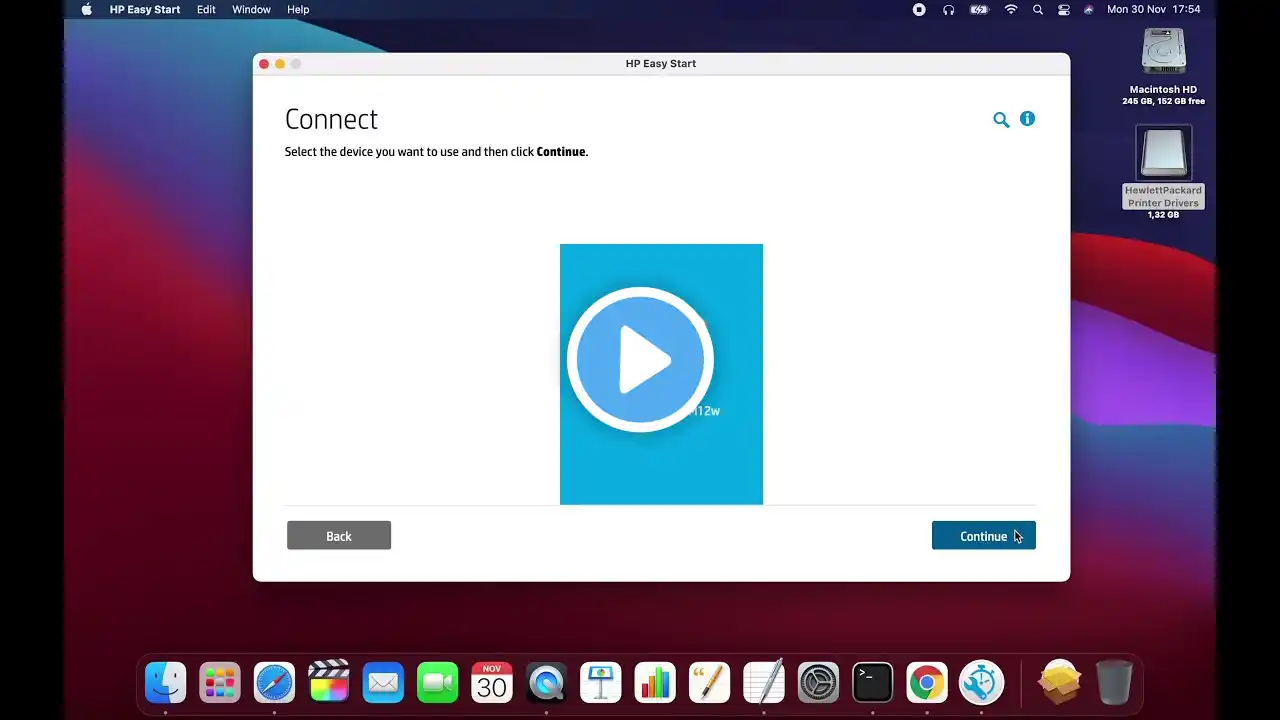Open the Edit menu

[206, 10]
